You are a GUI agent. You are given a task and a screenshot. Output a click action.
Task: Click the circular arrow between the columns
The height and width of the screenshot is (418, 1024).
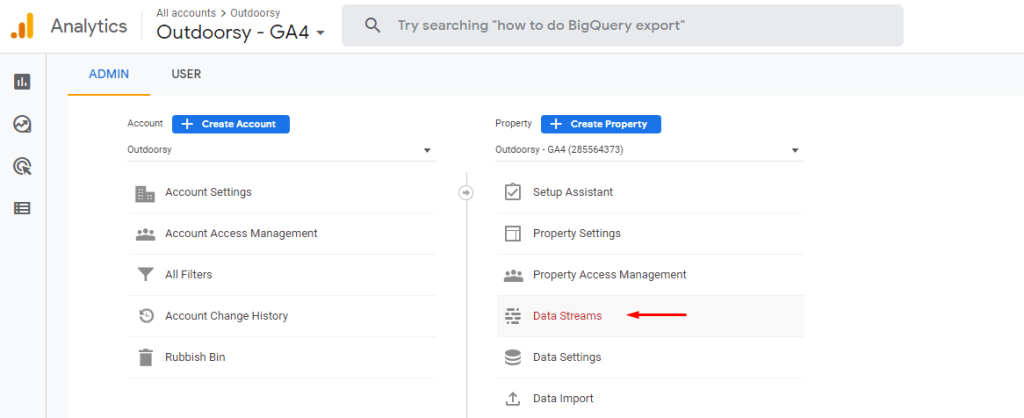(466, 193)
